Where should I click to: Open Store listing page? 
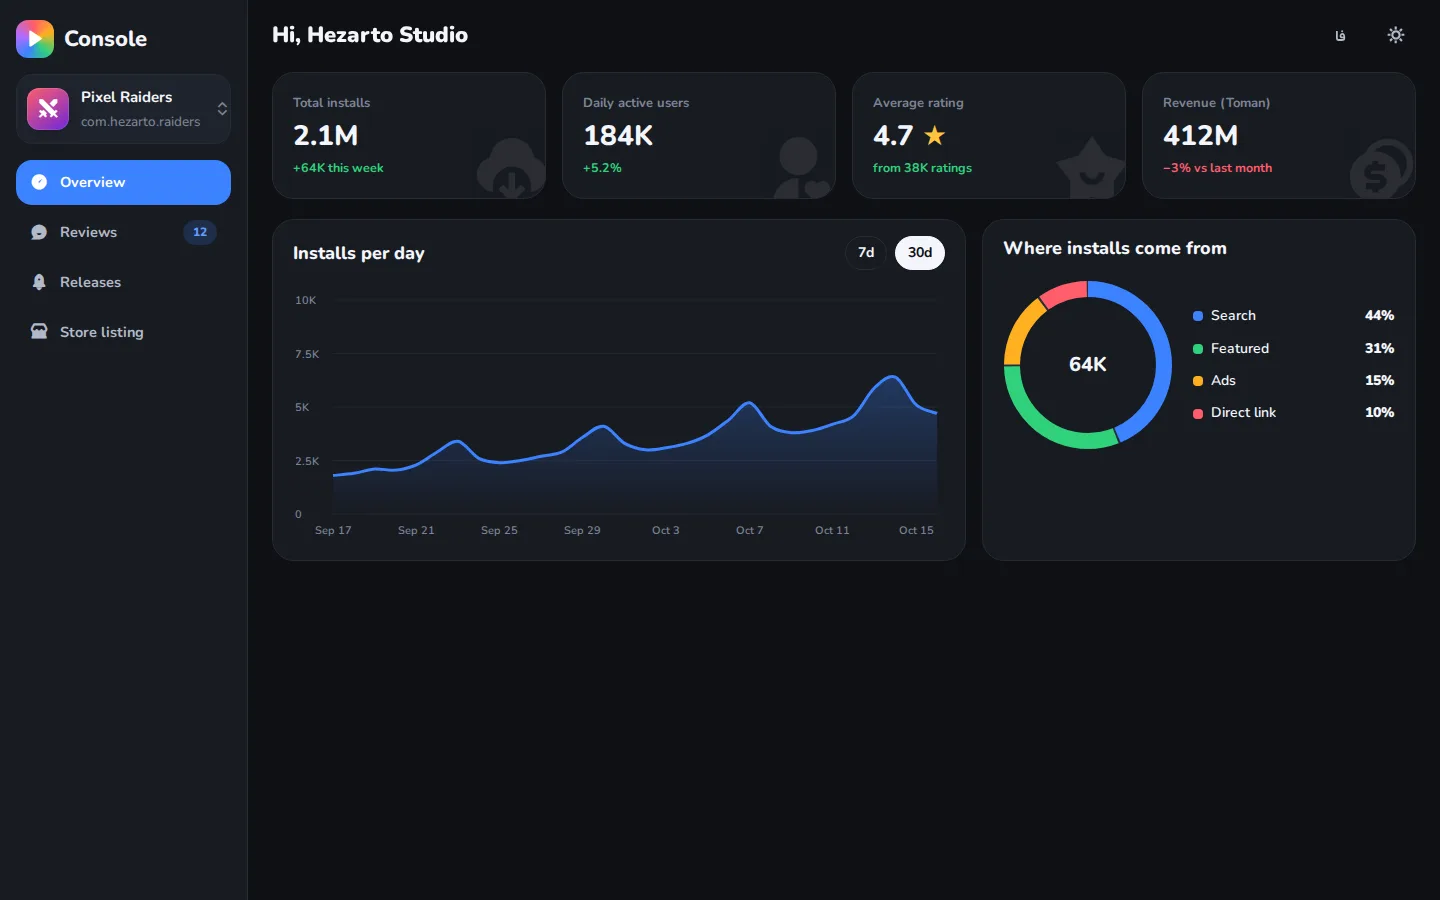tap(123, 332)
